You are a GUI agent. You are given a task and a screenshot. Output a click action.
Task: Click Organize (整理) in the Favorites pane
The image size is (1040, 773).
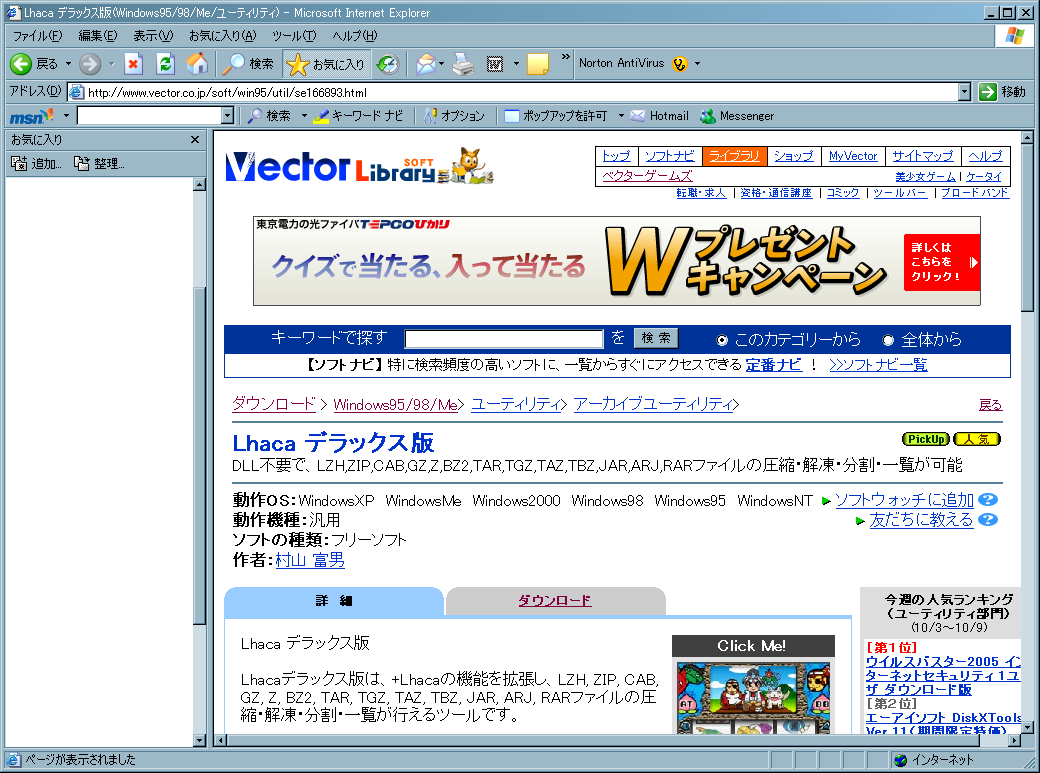click(99, 163)
